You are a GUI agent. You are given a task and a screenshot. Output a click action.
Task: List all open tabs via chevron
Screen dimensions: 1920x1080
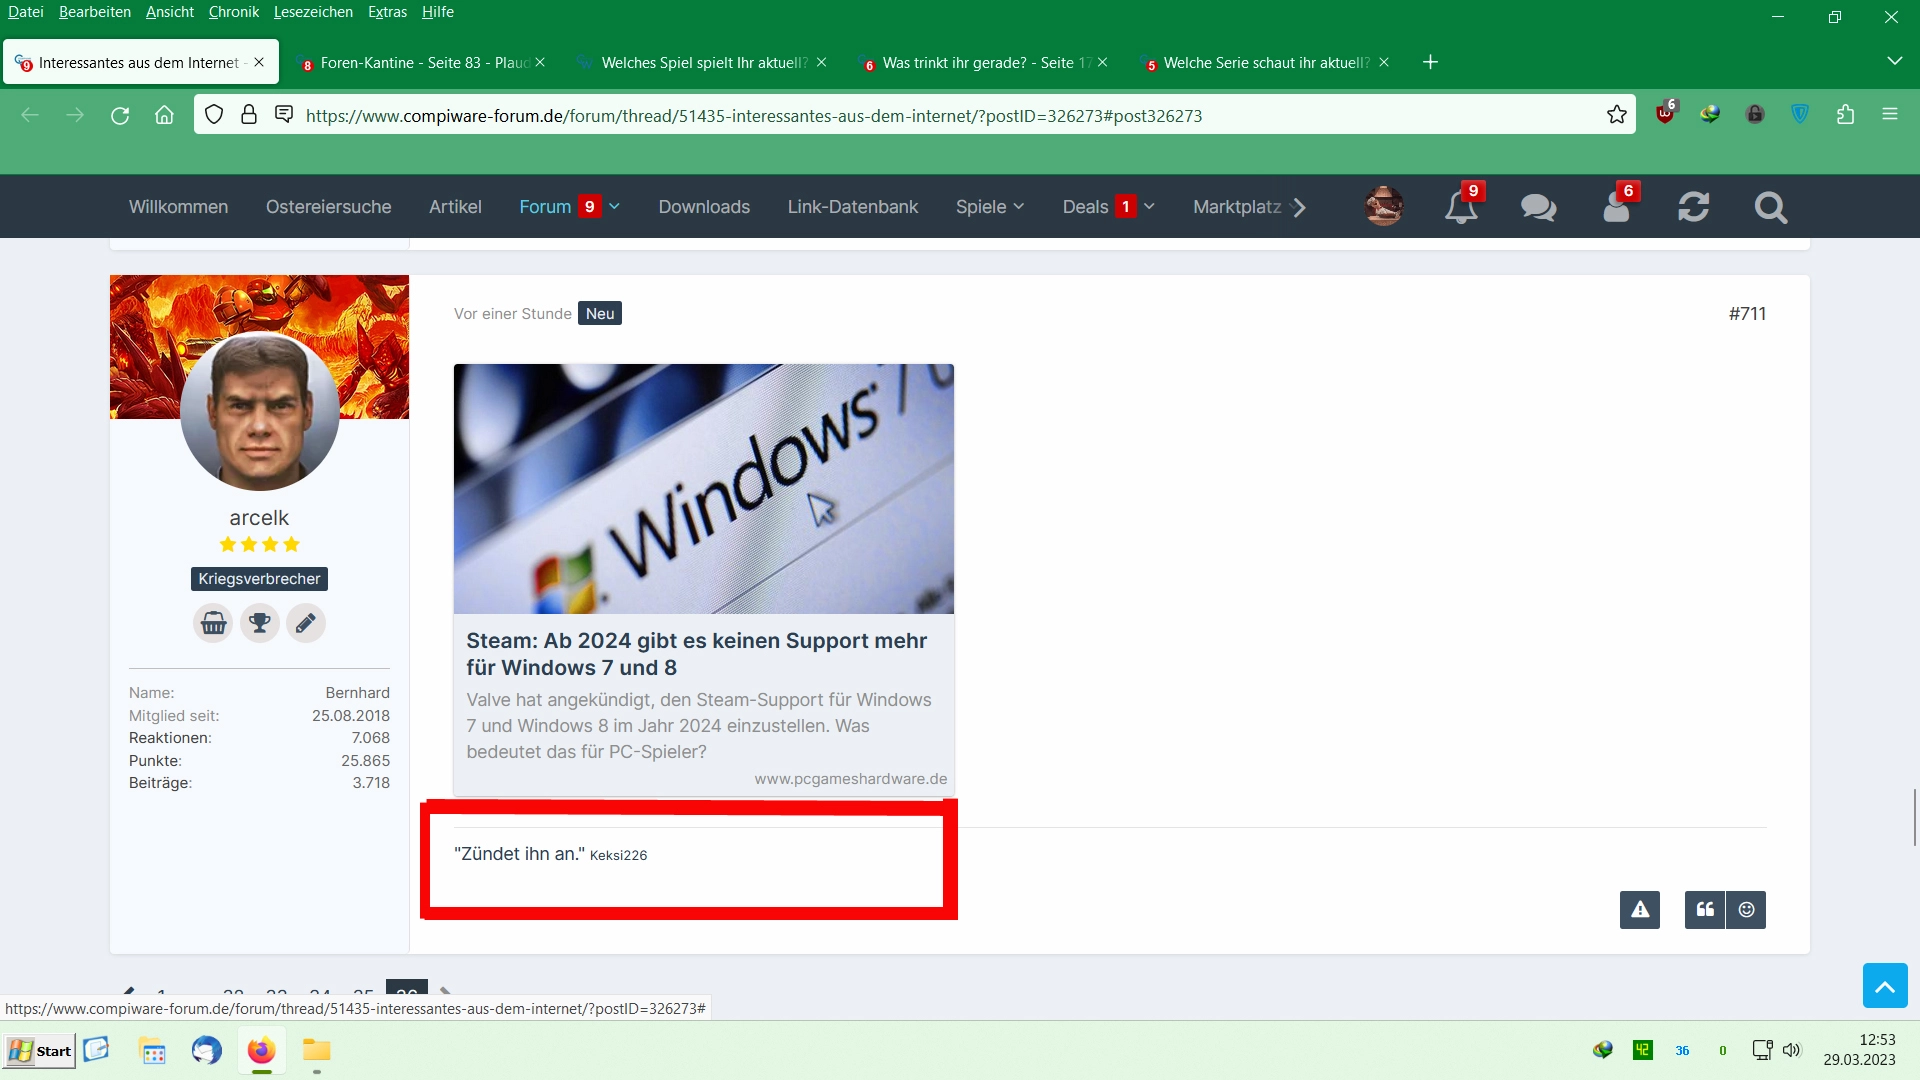coord(1894,61)
